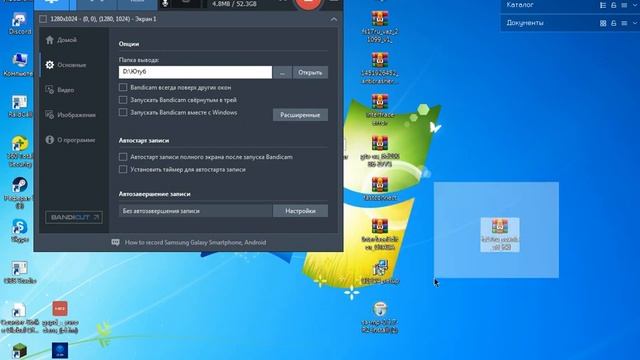The width and height of the screenshot is (640, 360).
Task: Launch the OBS Studio shortcut
Action: click(19, 273)
